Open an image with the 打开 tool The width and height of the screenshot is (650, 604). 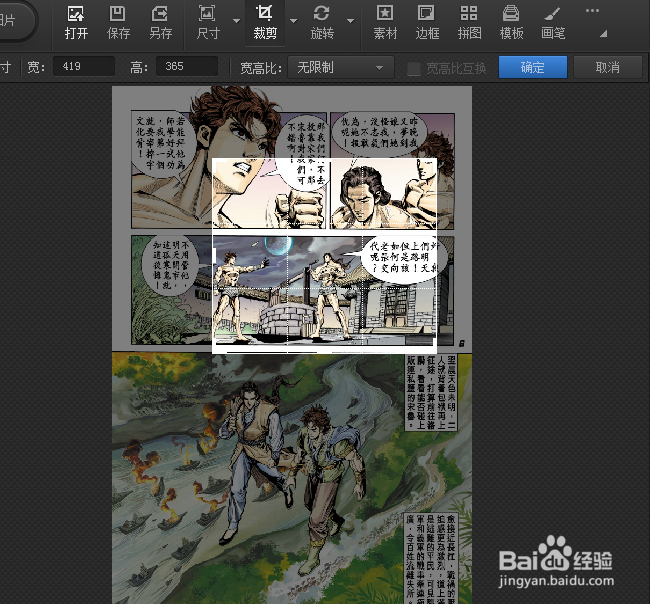76,23
